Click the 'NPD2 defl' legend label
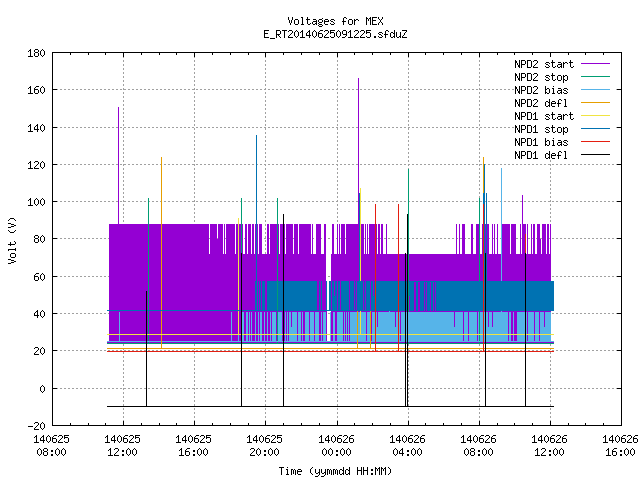This screenshot has height=480, width=640. tap(541, 103)
